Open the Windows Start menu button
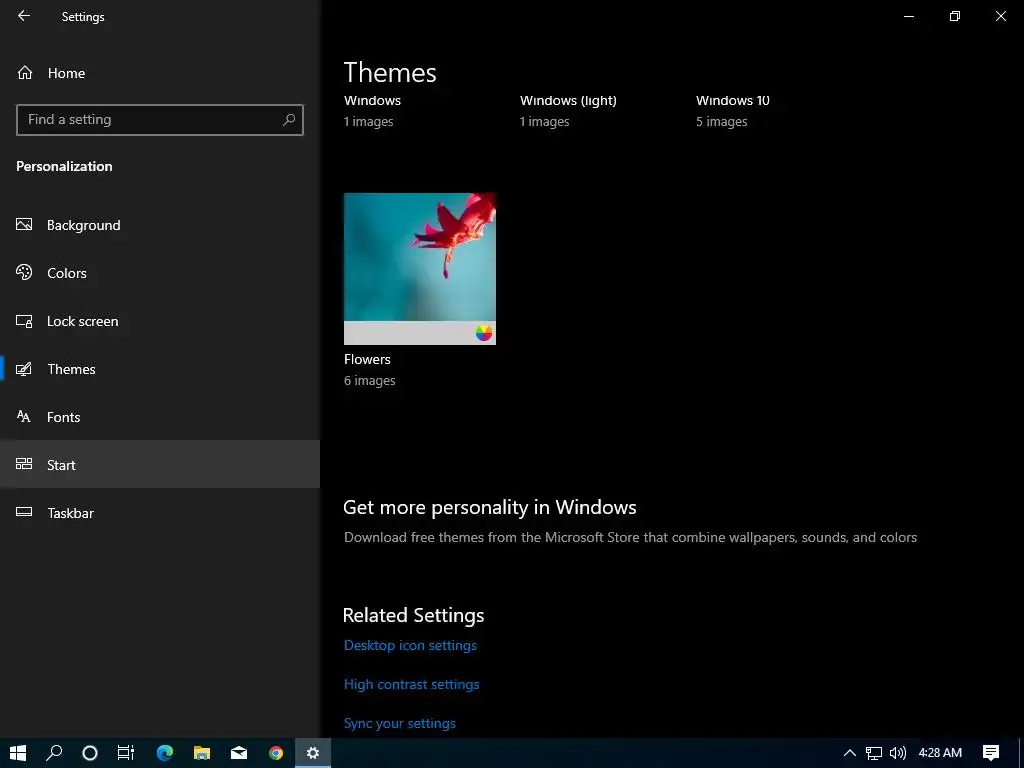 18,753
